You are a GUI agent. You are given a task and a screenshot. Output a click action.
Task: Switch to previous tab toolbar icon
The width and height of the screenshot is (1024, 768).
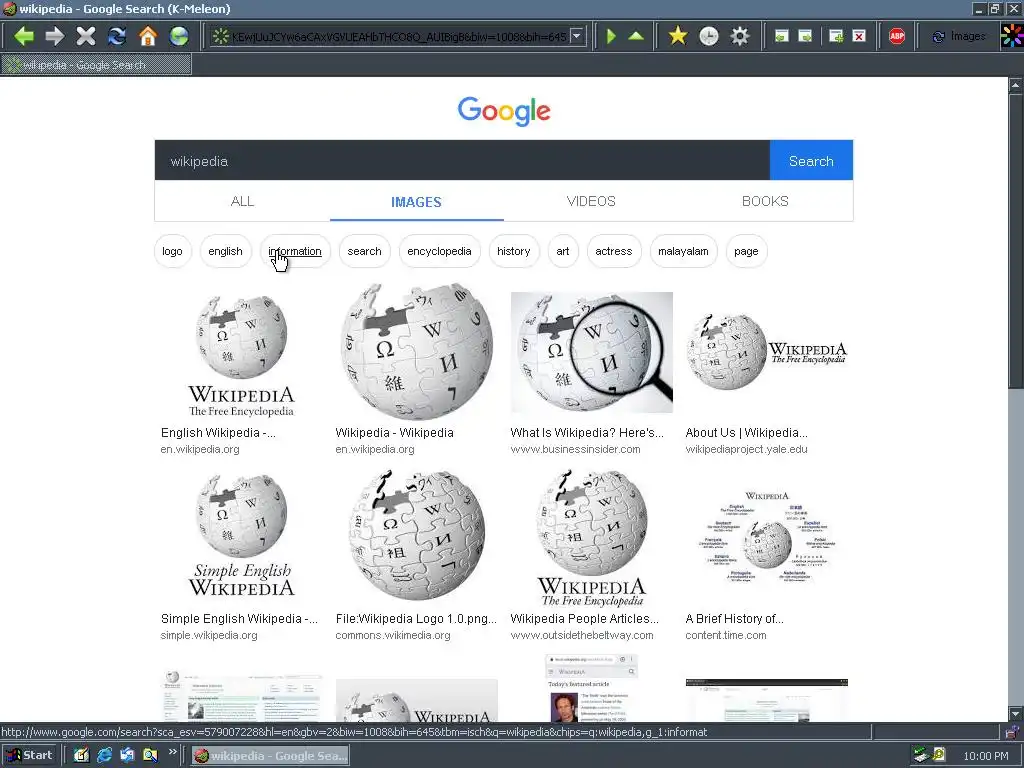(781, 36)
